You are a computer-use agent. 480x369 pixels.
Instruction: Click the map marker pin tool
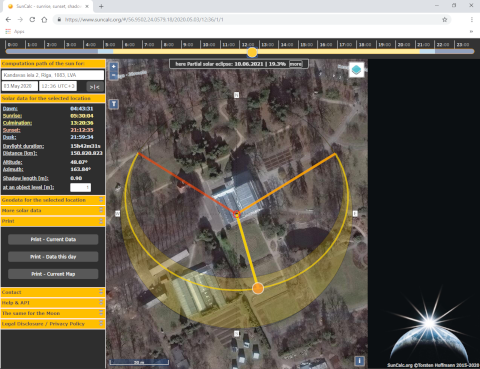114,104
